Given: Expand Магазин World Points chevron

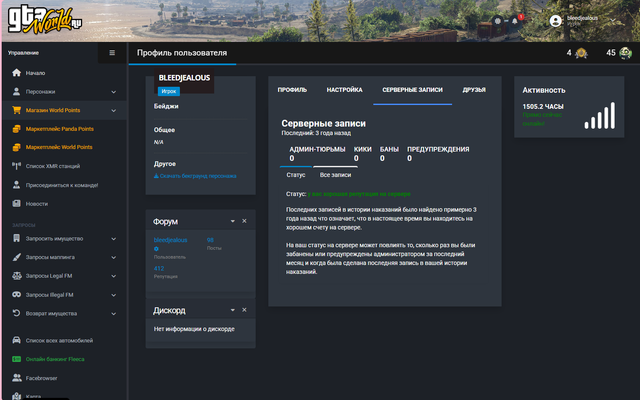Looking at the screenshot, I should [x=113, y=110].
